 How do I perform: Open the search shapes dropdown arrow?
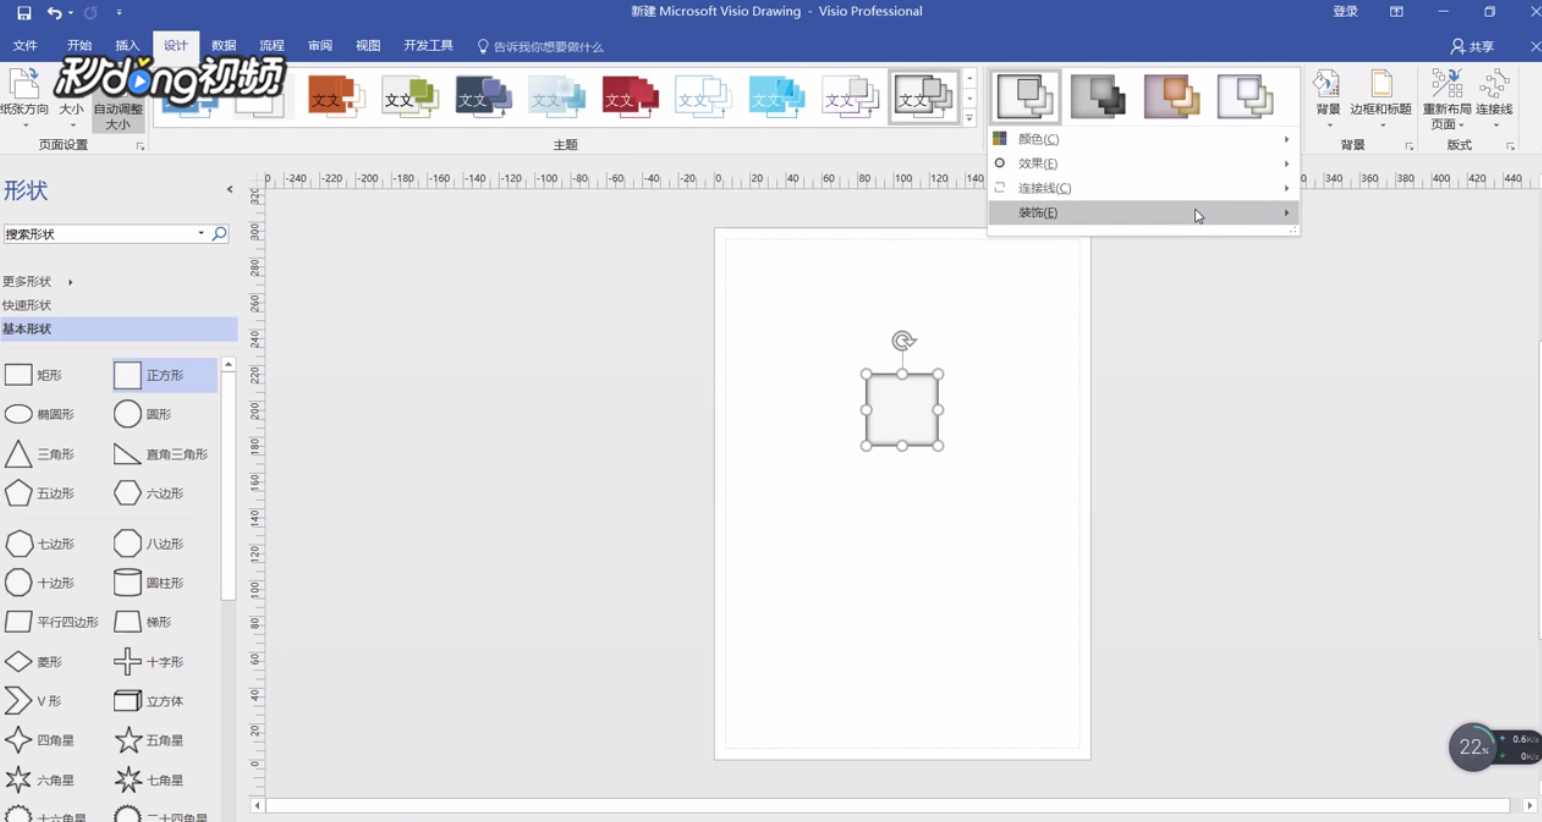[x=201, y=234]
